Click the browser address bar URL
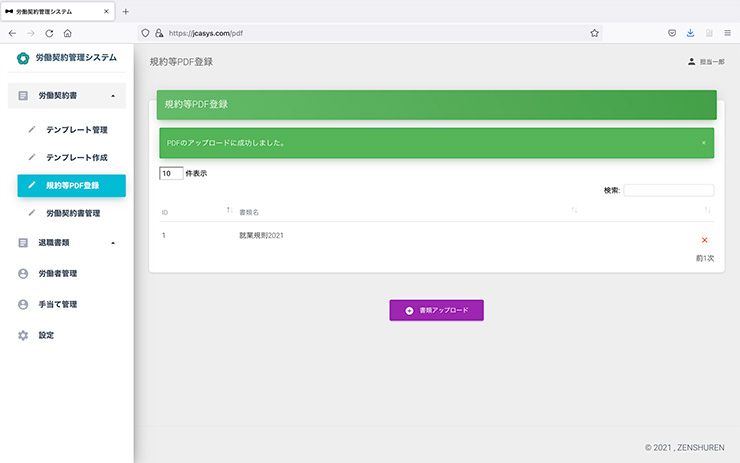This screenshot has width=740, height=463. [x=206, y=33]
